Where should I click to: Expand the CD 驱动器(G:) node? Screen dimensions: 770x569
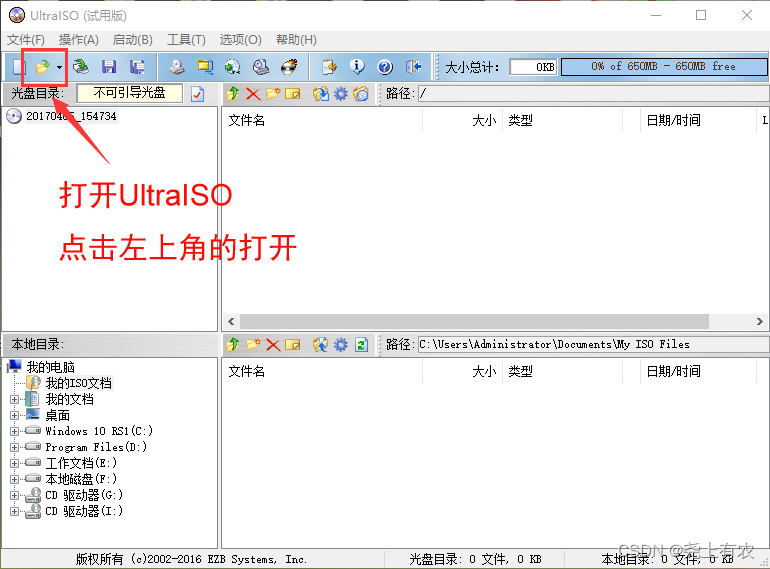tap(14, 495)
